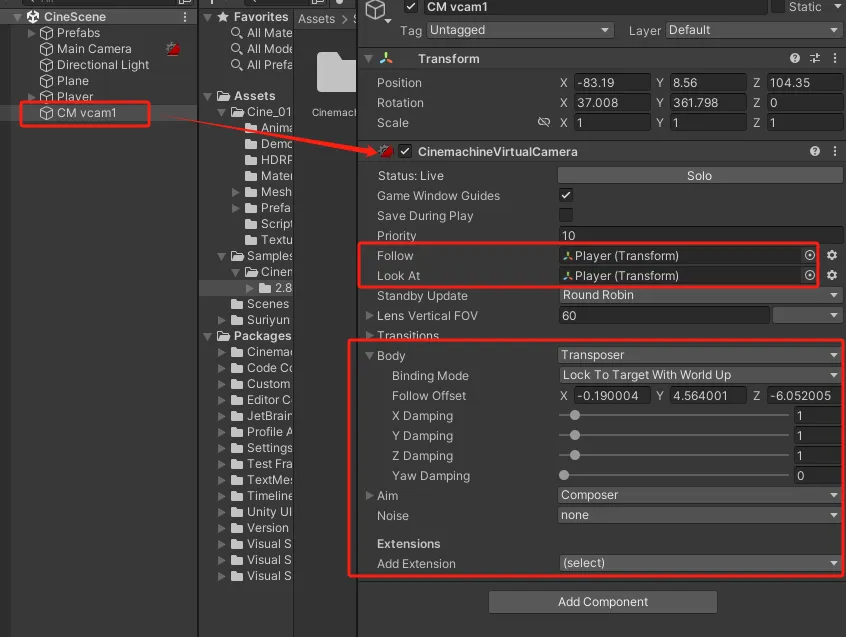The height and width of the screenshot is (637, 846).
Task: Toggle the CM vcam1 active checkbox
Action: [x=411, y=7]
